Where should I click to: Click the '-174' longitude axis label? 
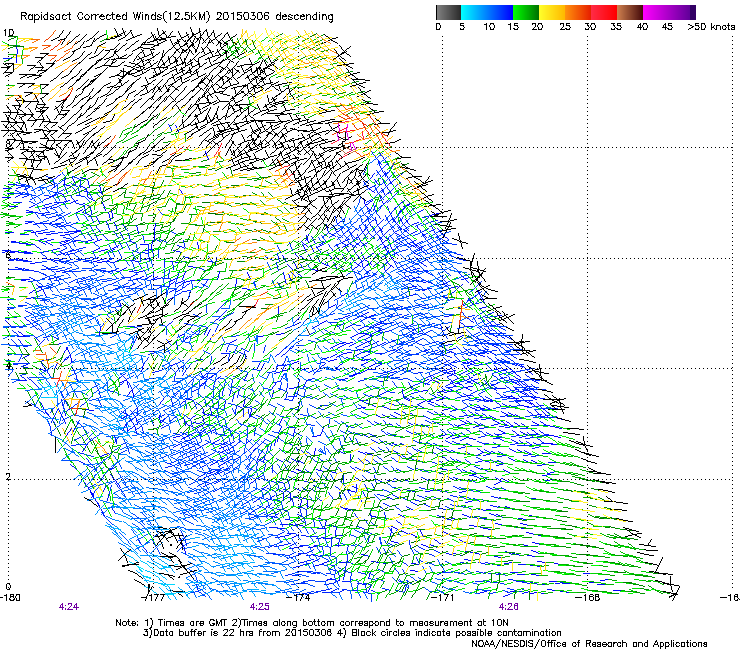click(x=299, y=598)
